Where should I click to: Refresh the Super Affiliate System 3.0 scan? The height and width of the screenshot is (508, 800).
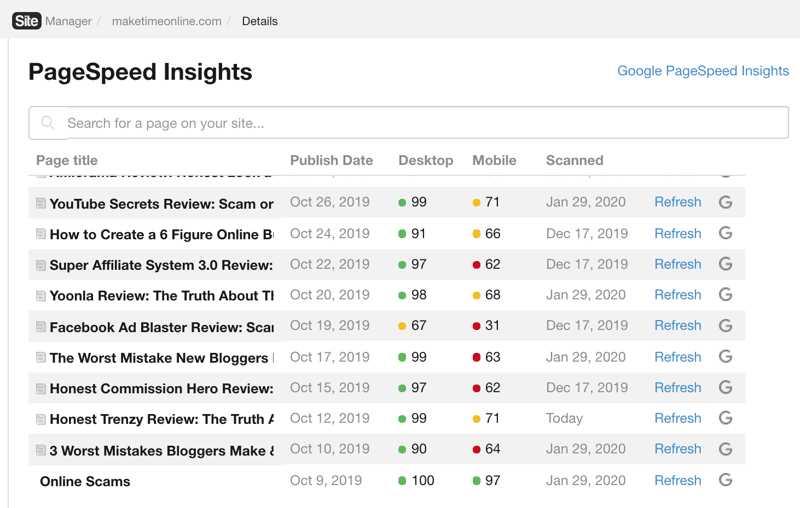678,264
